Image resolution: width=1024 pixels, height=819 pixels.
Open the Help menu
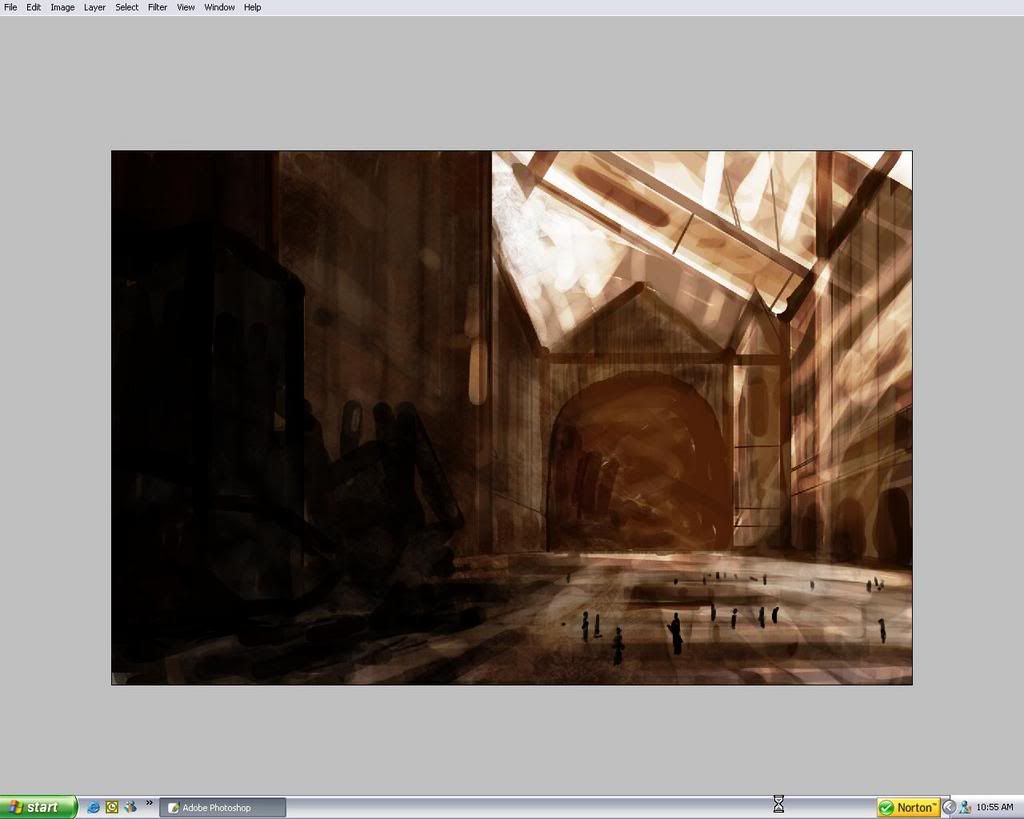point(253,7)
